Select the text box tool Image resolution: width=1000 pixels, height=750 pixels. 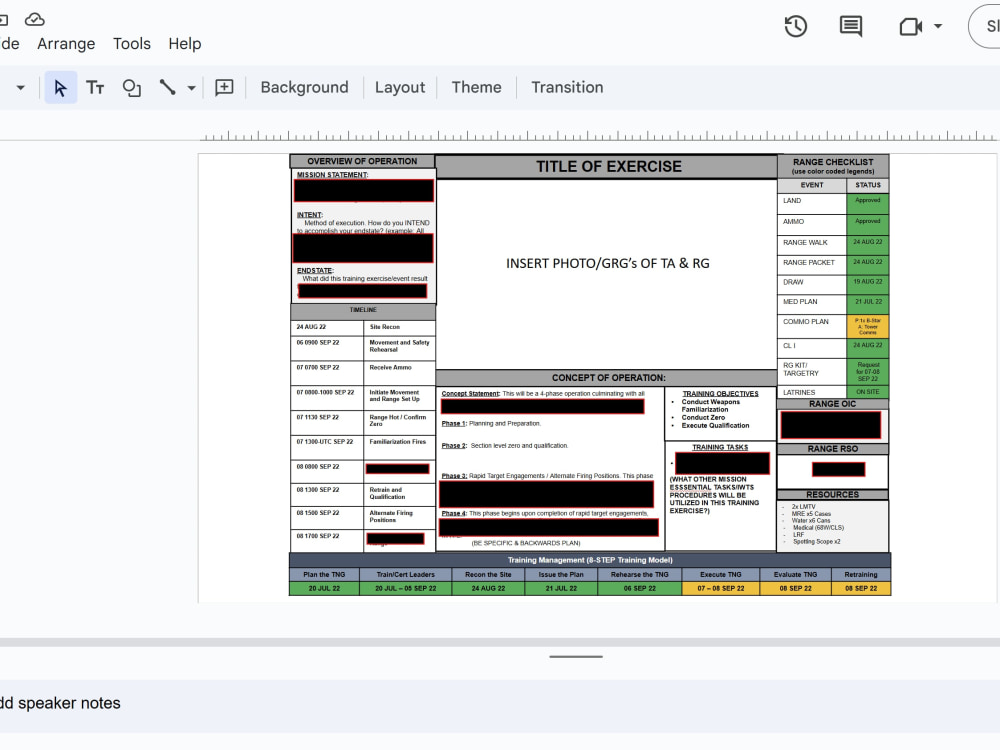pos(95,87)
